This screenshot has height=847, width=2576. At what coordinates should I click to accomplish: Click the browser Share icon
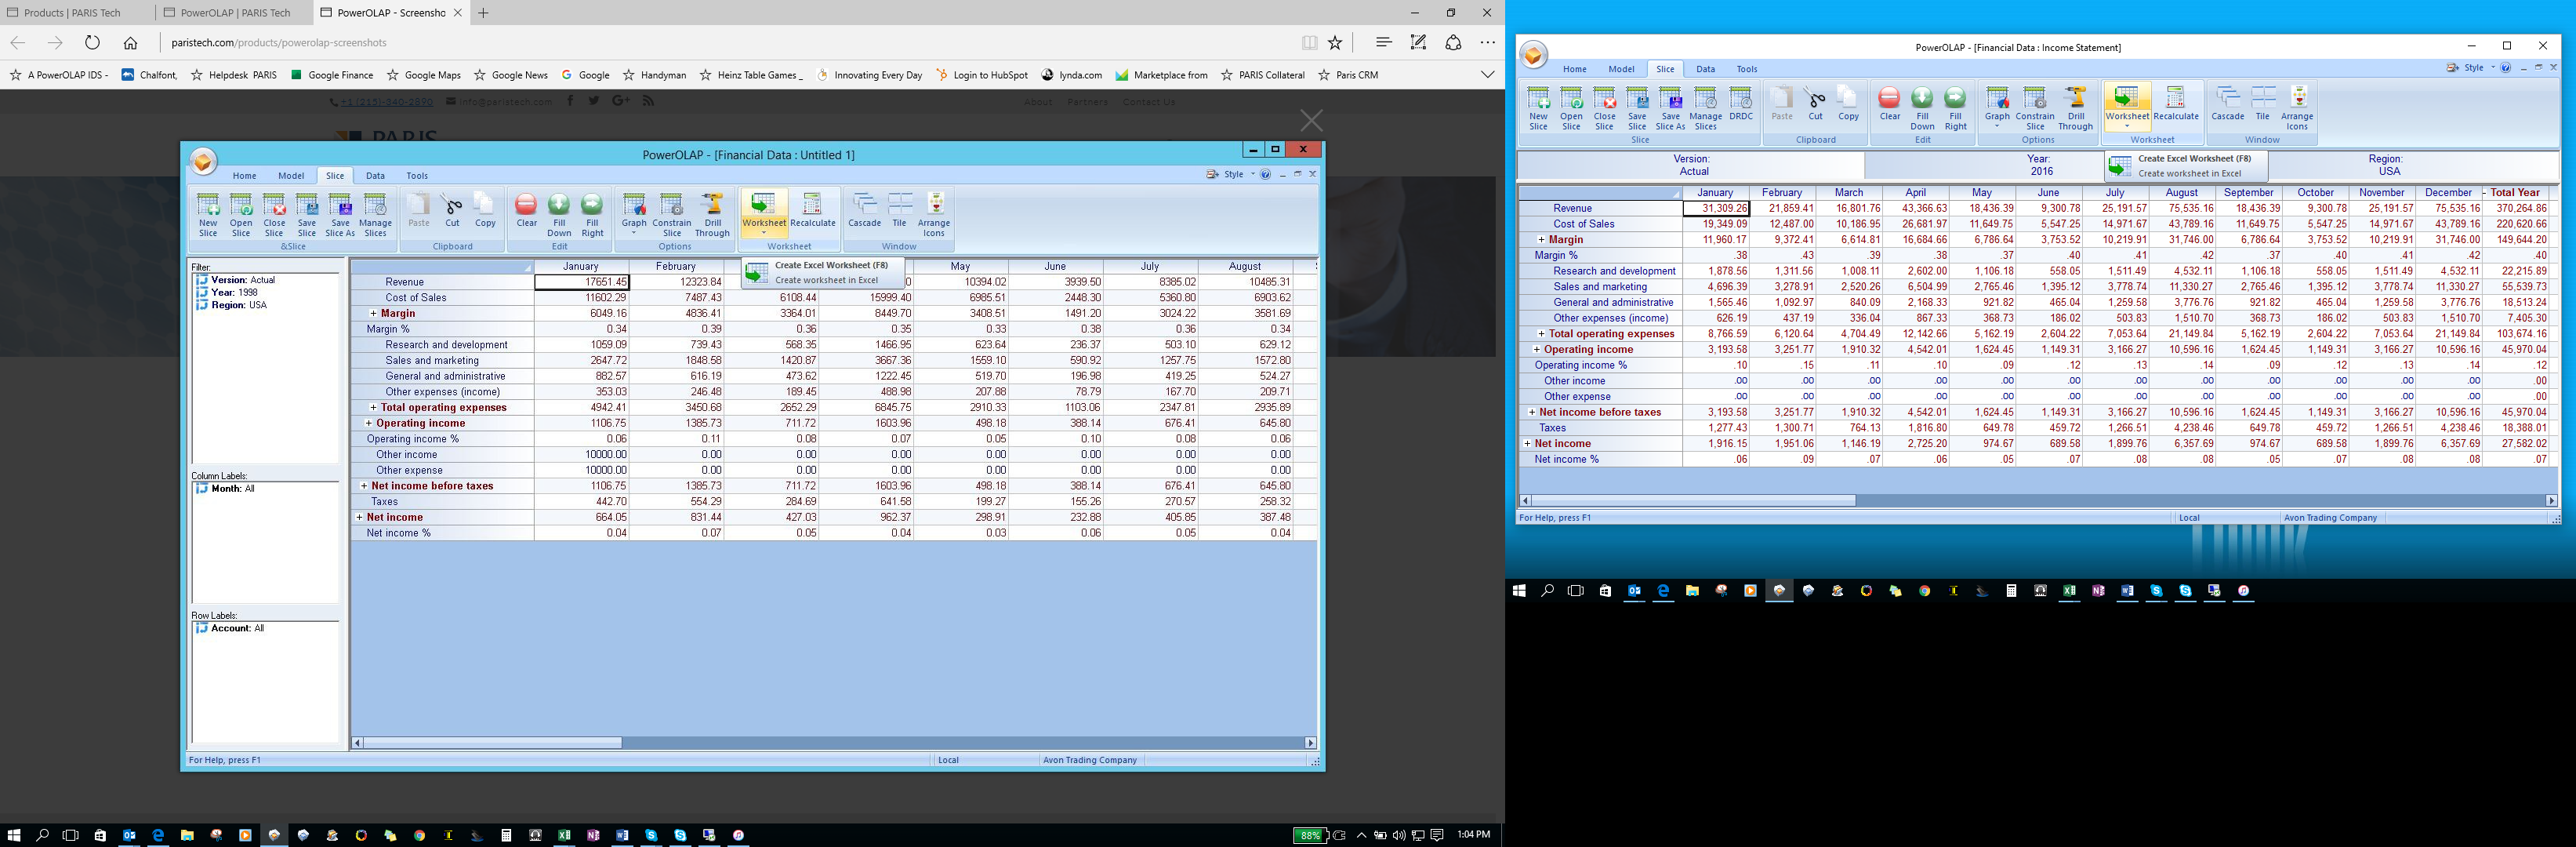pyautogui.click(x=1453, y=42)
